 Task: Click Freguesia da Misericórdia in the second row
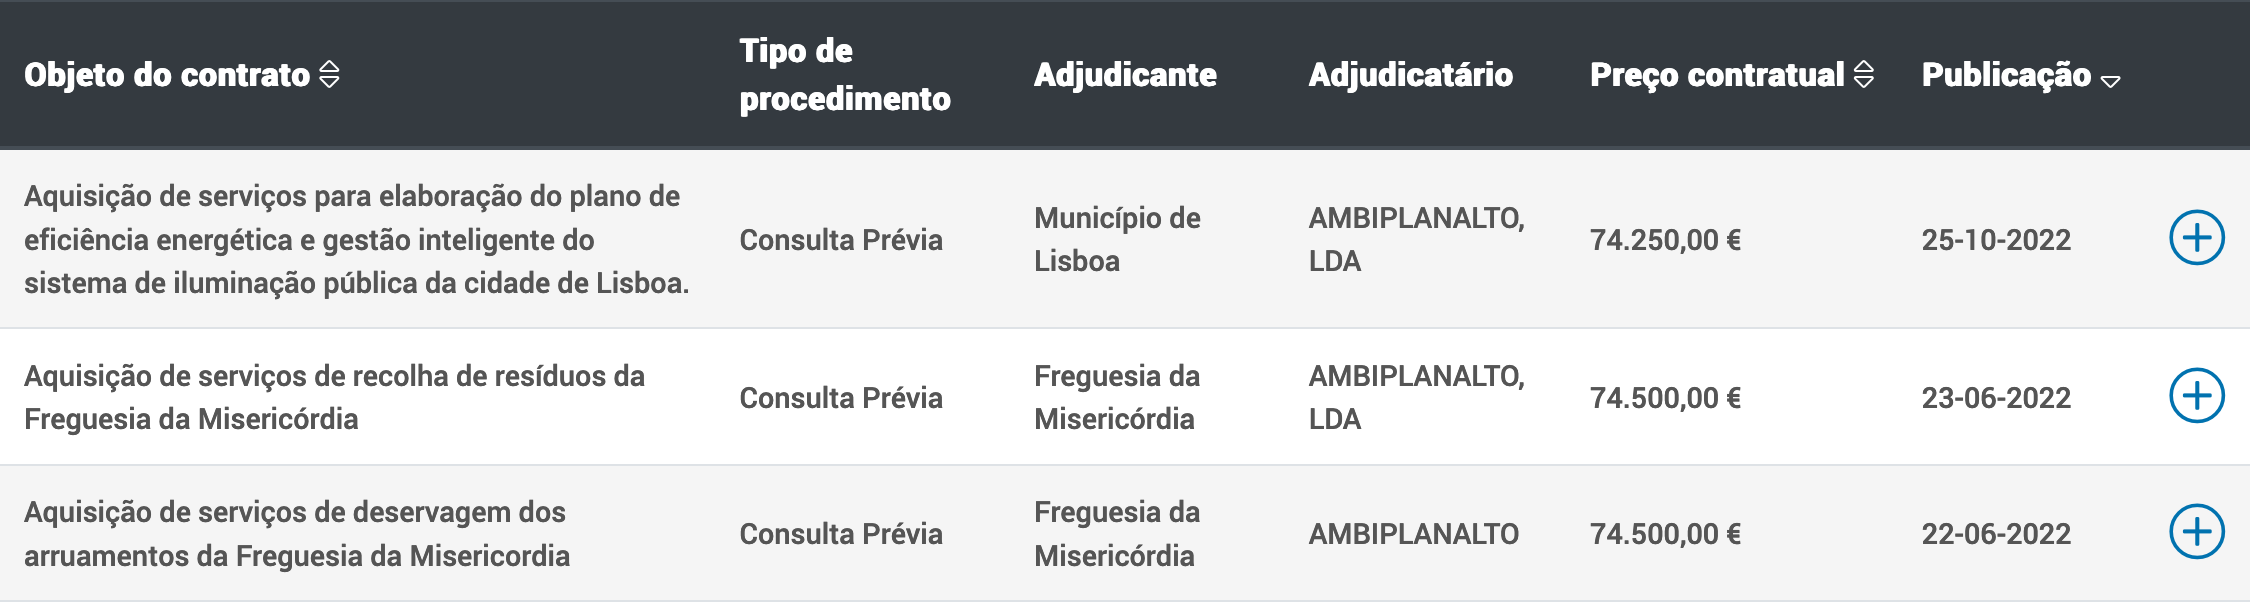(x=1117, y=397)
